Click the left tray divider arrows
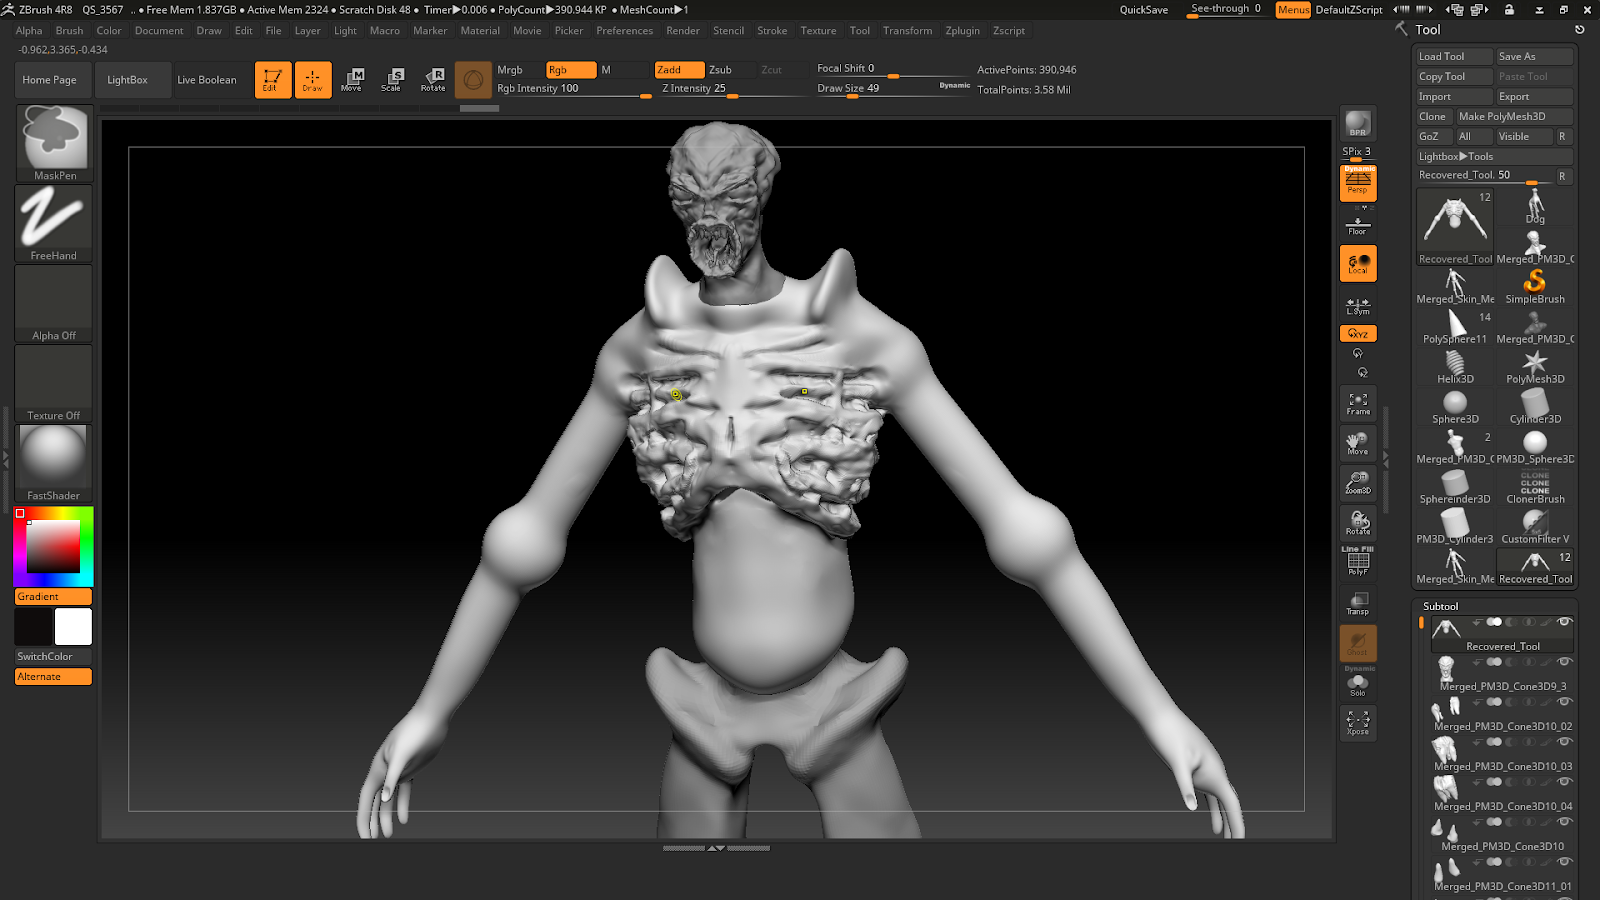Image resolution: width=1600 pixels, height=900 pixels. coord(5,458)
